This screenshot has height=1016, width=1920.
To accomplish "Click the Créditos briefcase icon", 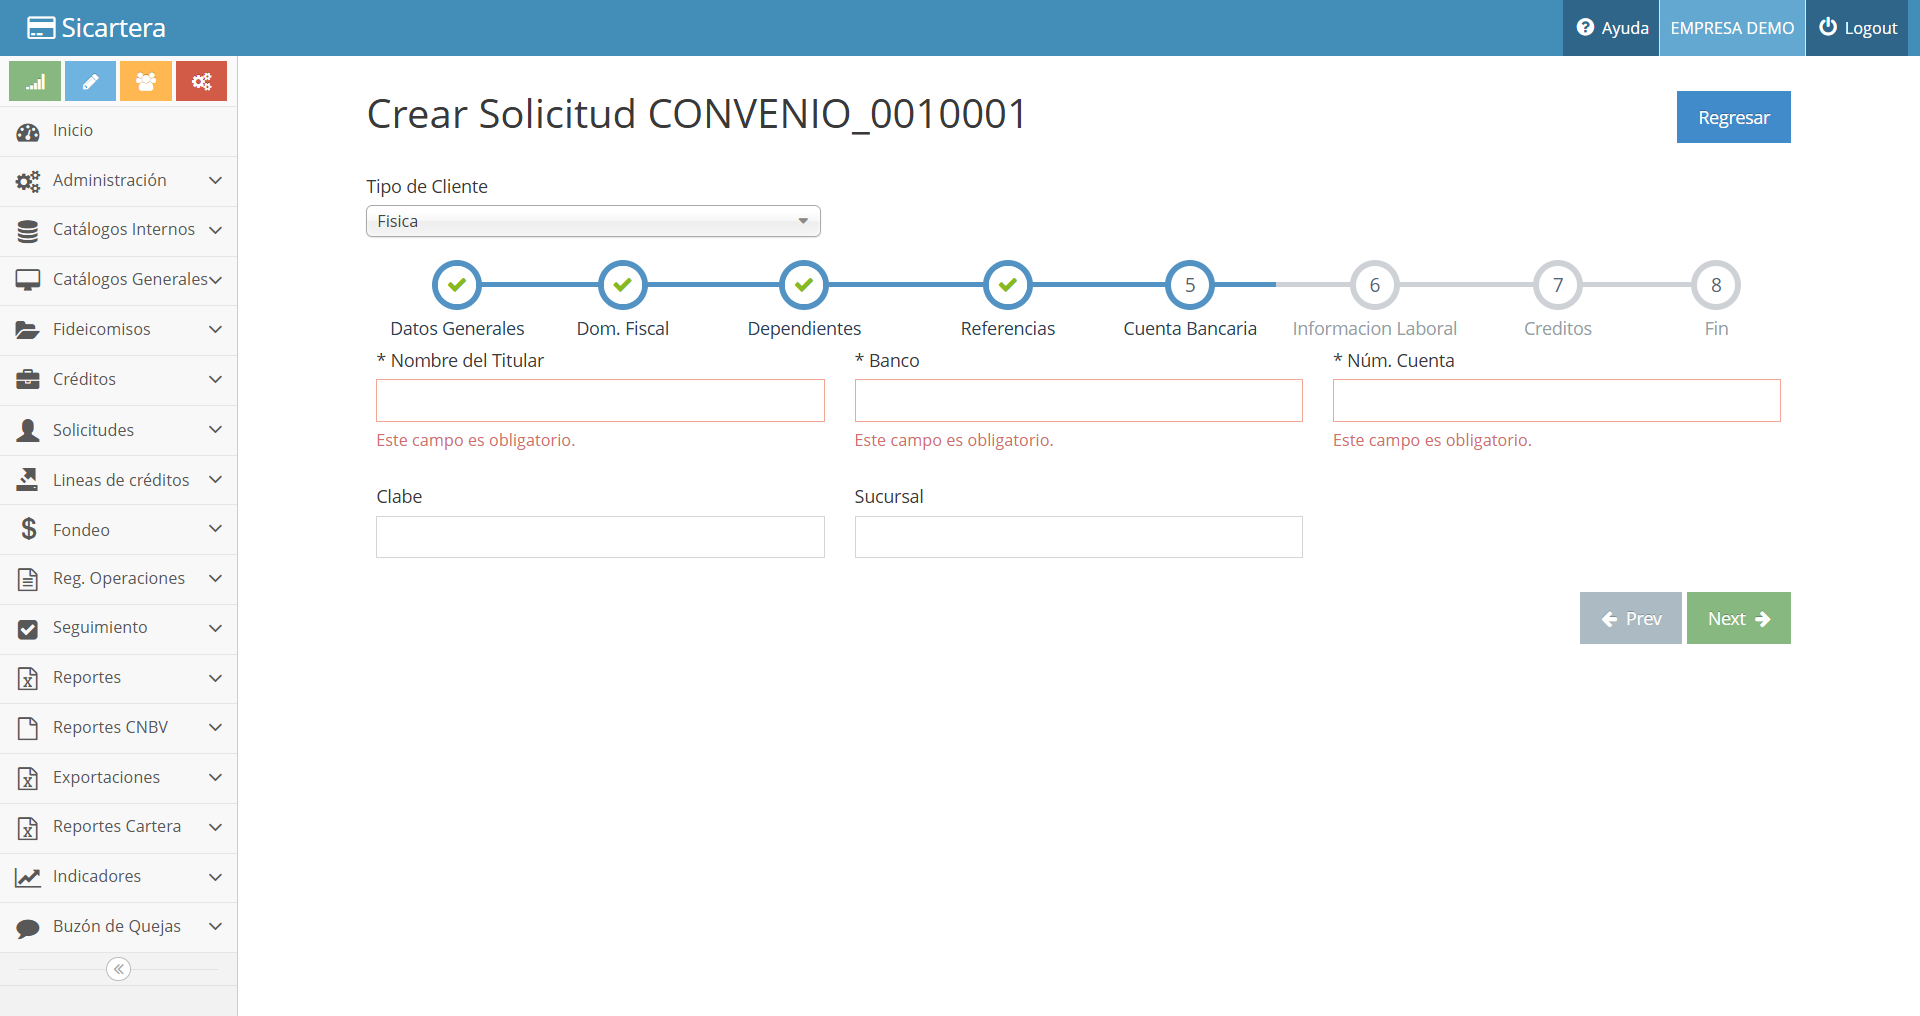I will pos(28,380).
